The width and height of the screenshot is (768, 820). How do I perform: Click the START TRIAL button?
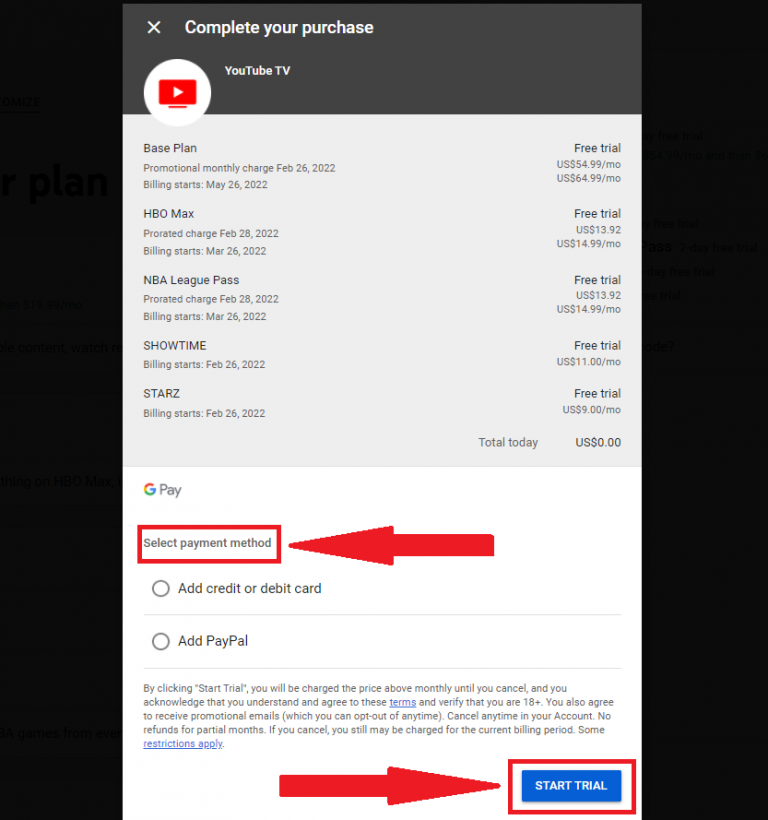tap(571, 785)
